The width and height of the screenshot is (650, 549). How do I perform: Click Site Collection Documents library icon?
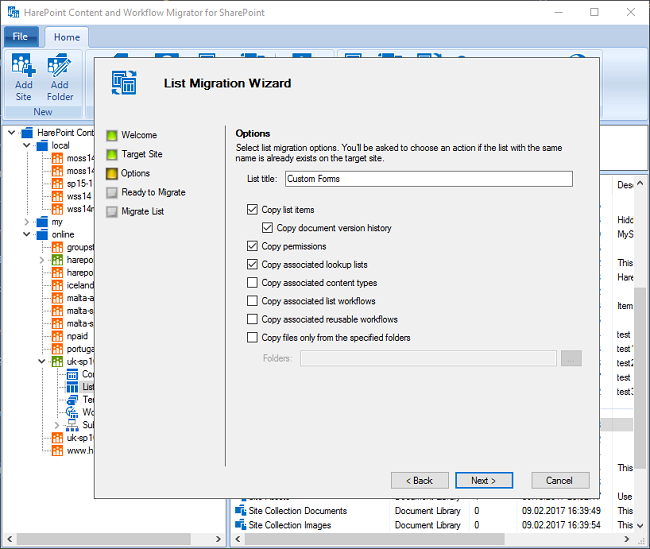coord(240,510)
